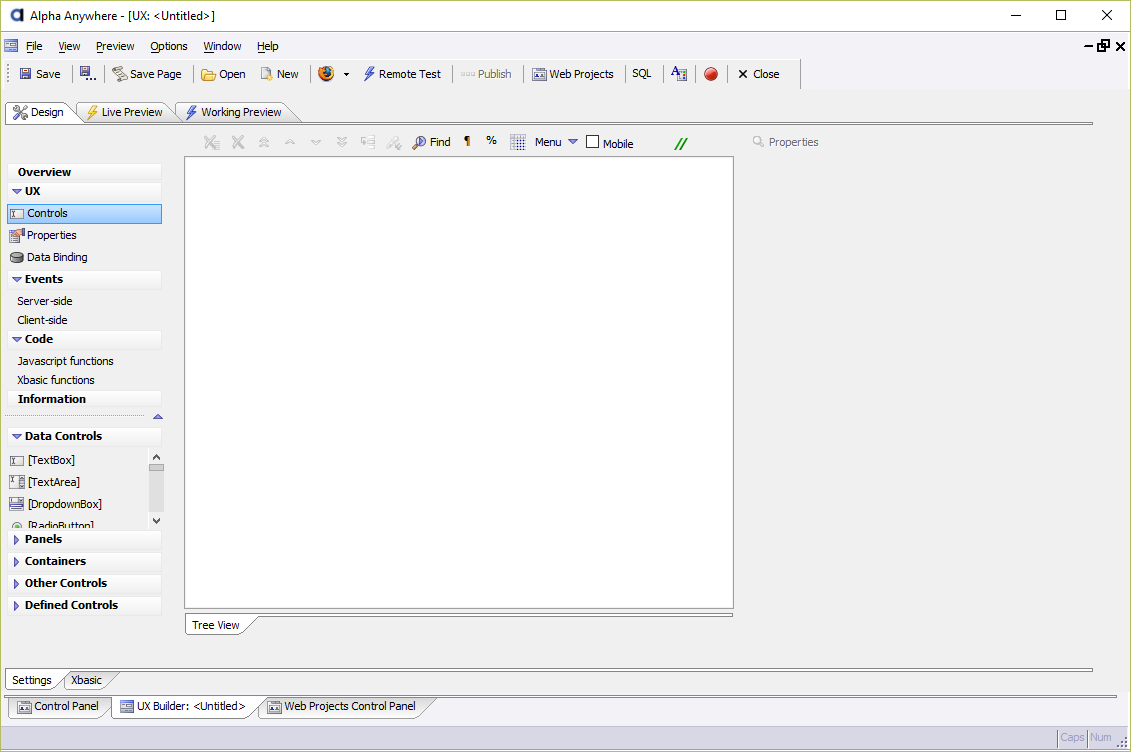Click the paragraph mark icon
This screenshot has width=1131, height=752.
click(x=467, y=141)
